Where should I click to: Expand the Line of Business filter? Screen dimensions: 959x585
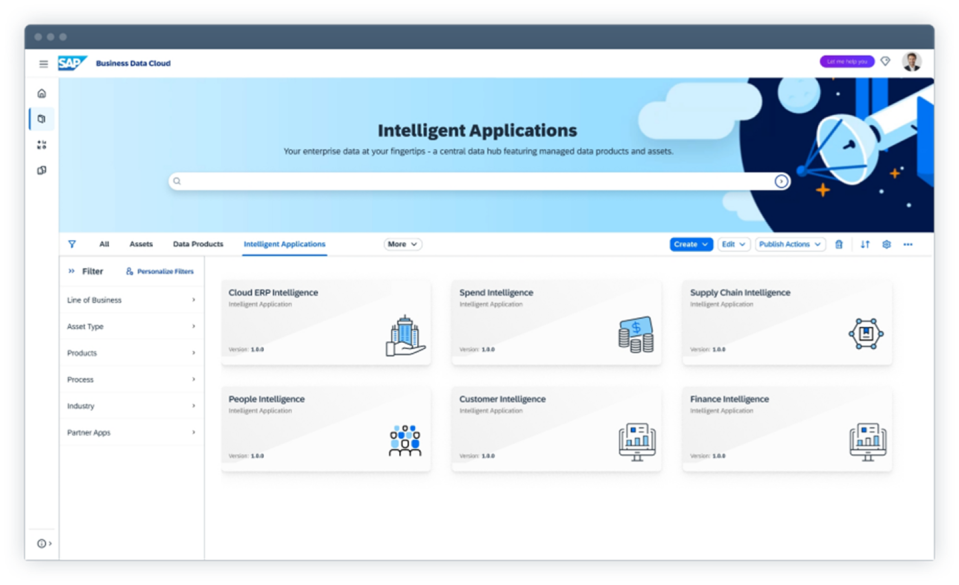pos(131,300)
